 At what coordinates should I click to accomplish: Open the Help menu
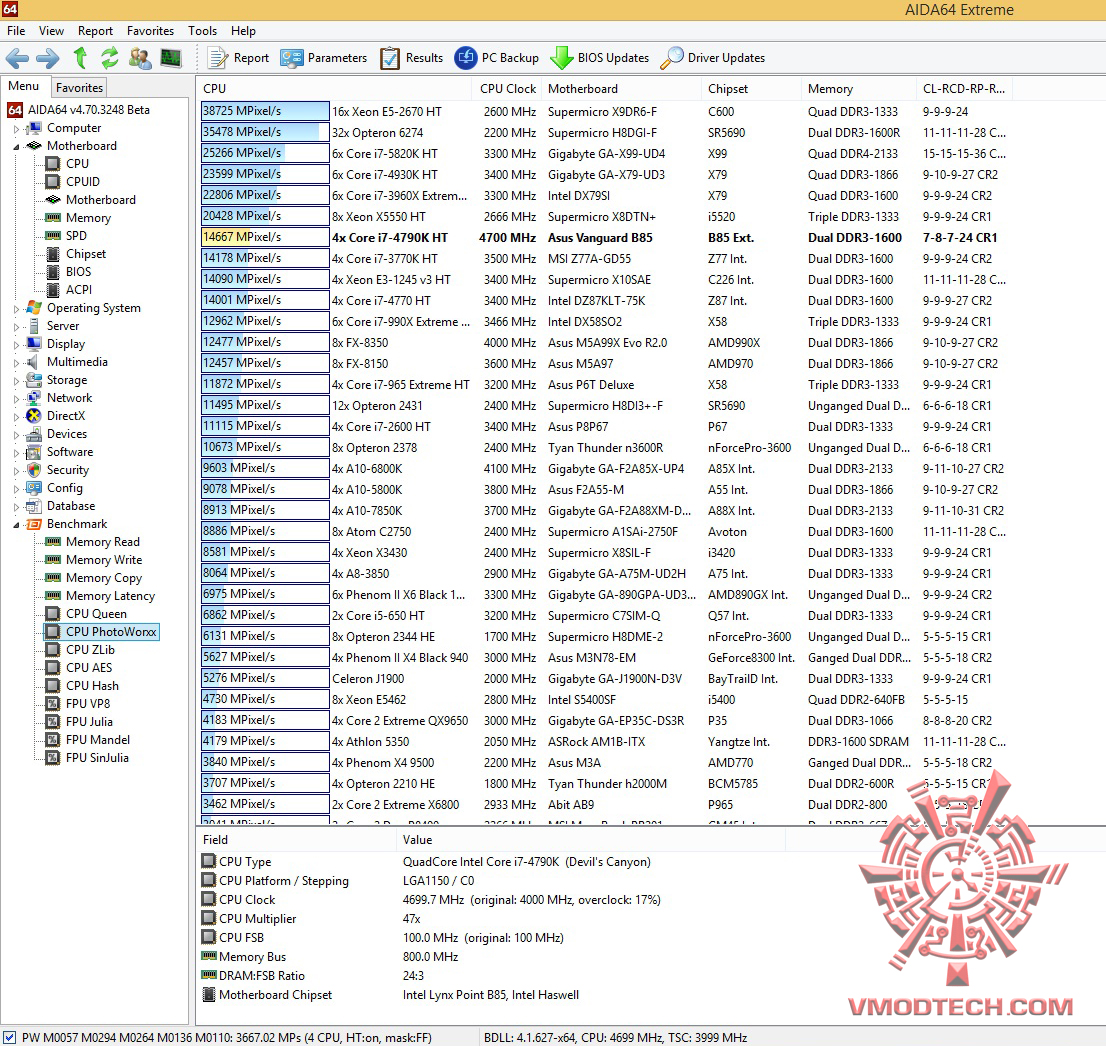[x=243, y=31]
